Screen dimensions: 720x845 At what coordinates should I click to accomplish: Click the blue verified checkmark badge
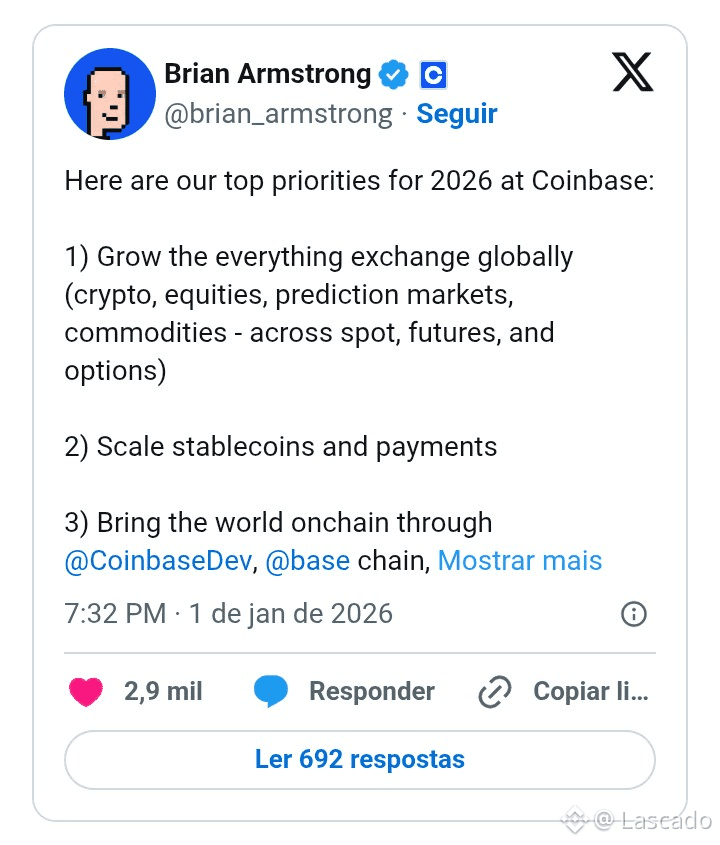393,74
